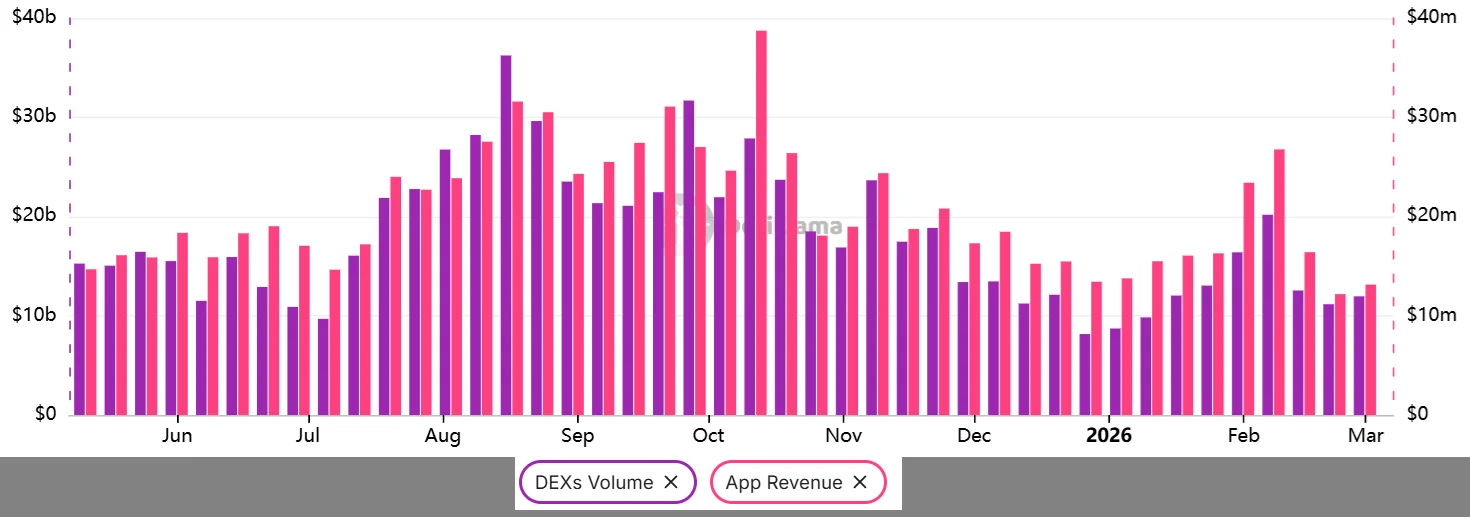Click the Dec label on the x-axis

[x=973, y=436]
